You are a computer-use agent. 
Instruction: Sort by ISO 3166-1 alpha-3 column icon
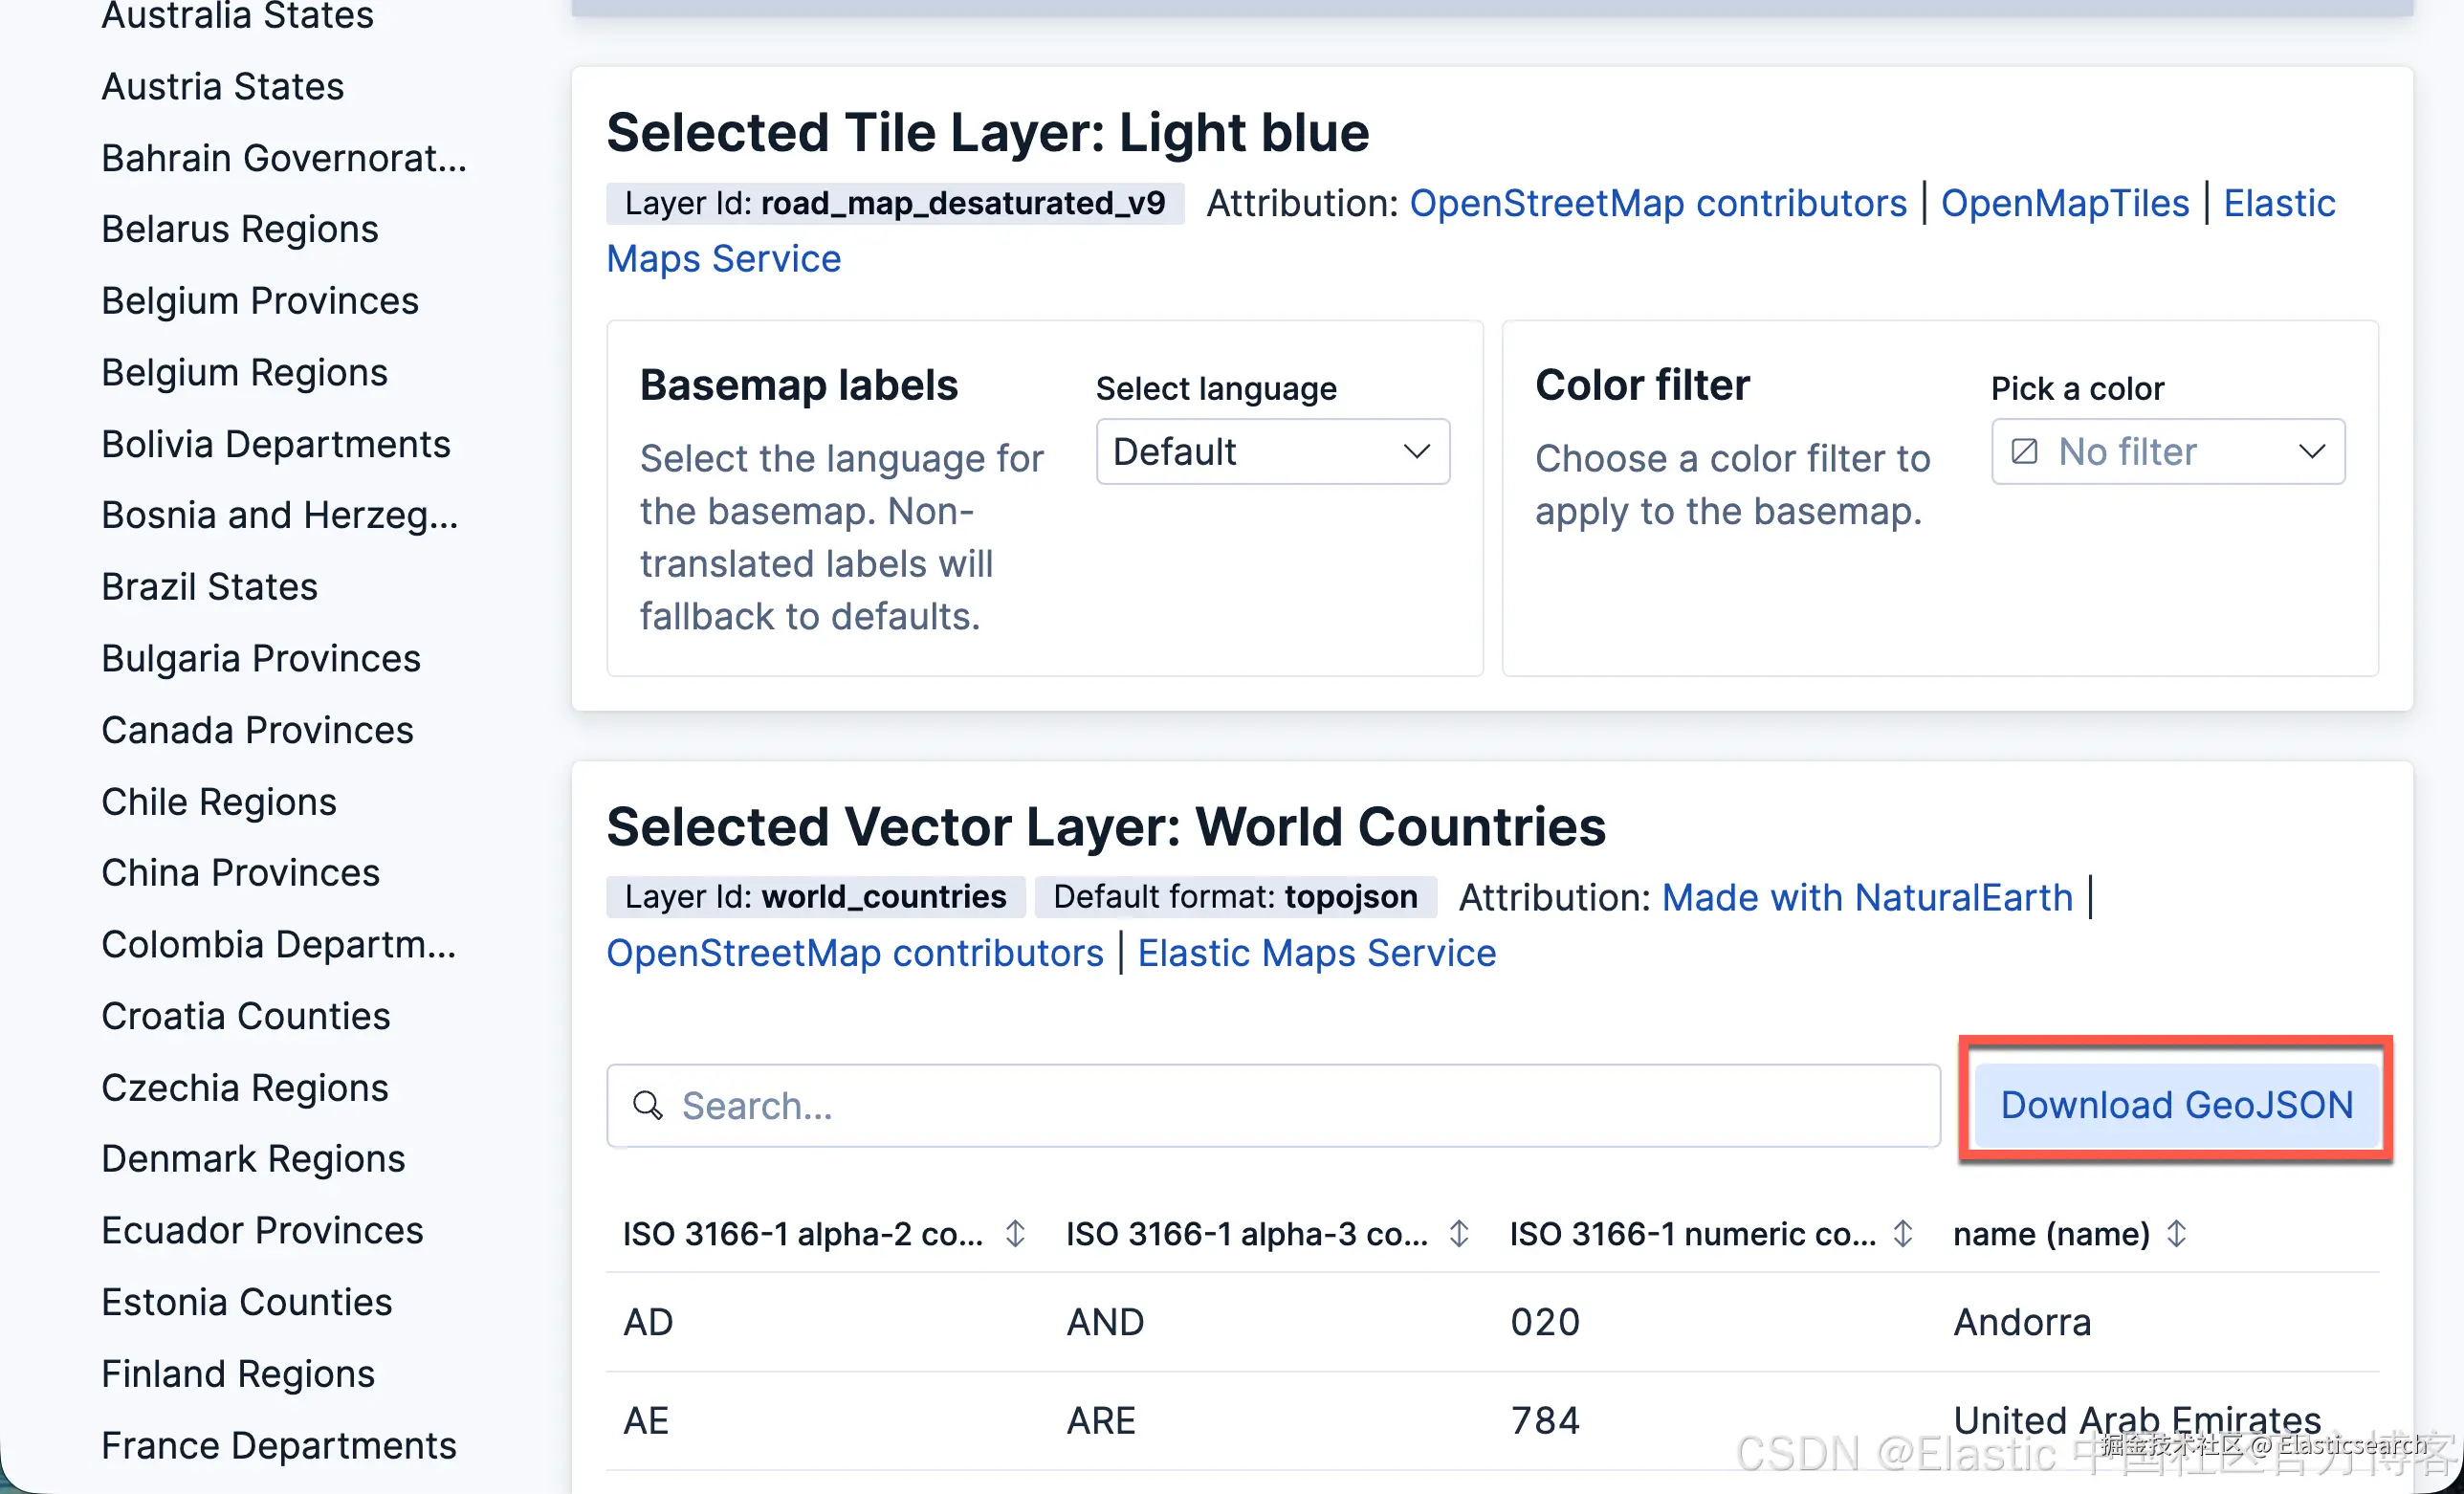tap(1459, 1233)
